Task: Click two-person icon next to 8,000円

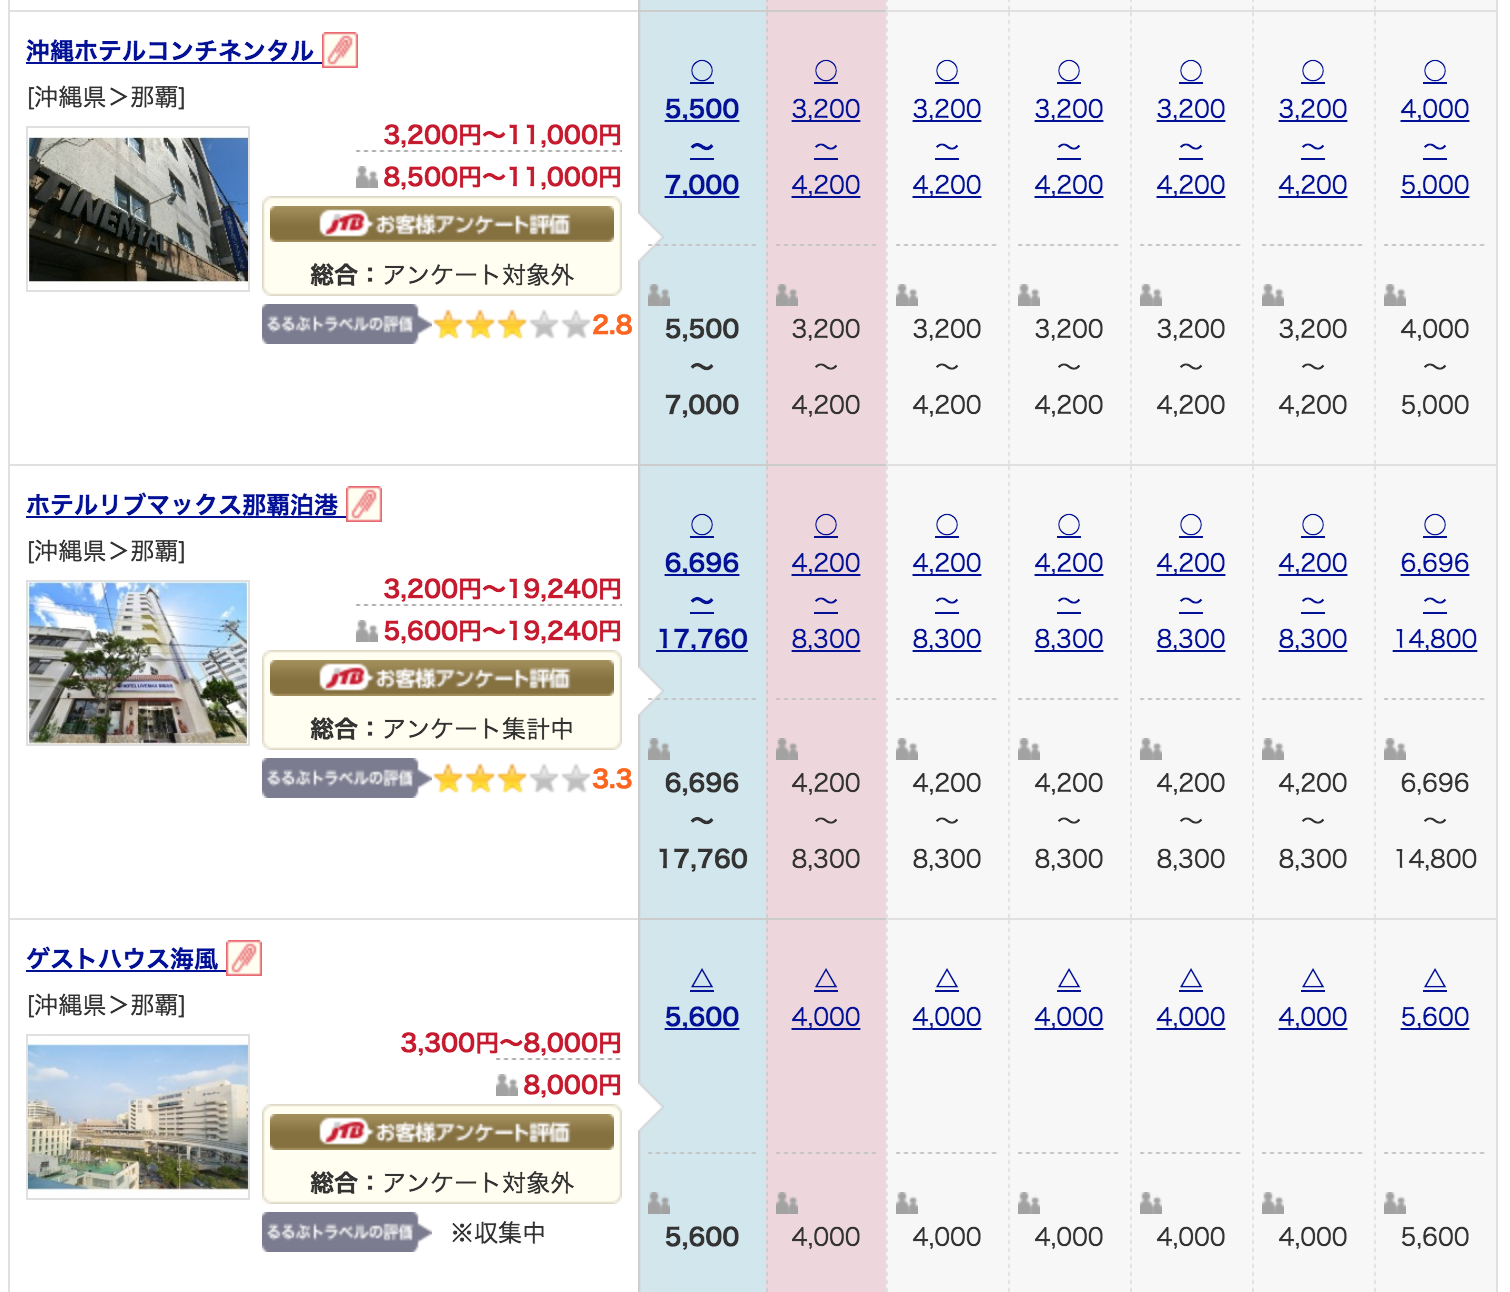Action: [507, 1085]
